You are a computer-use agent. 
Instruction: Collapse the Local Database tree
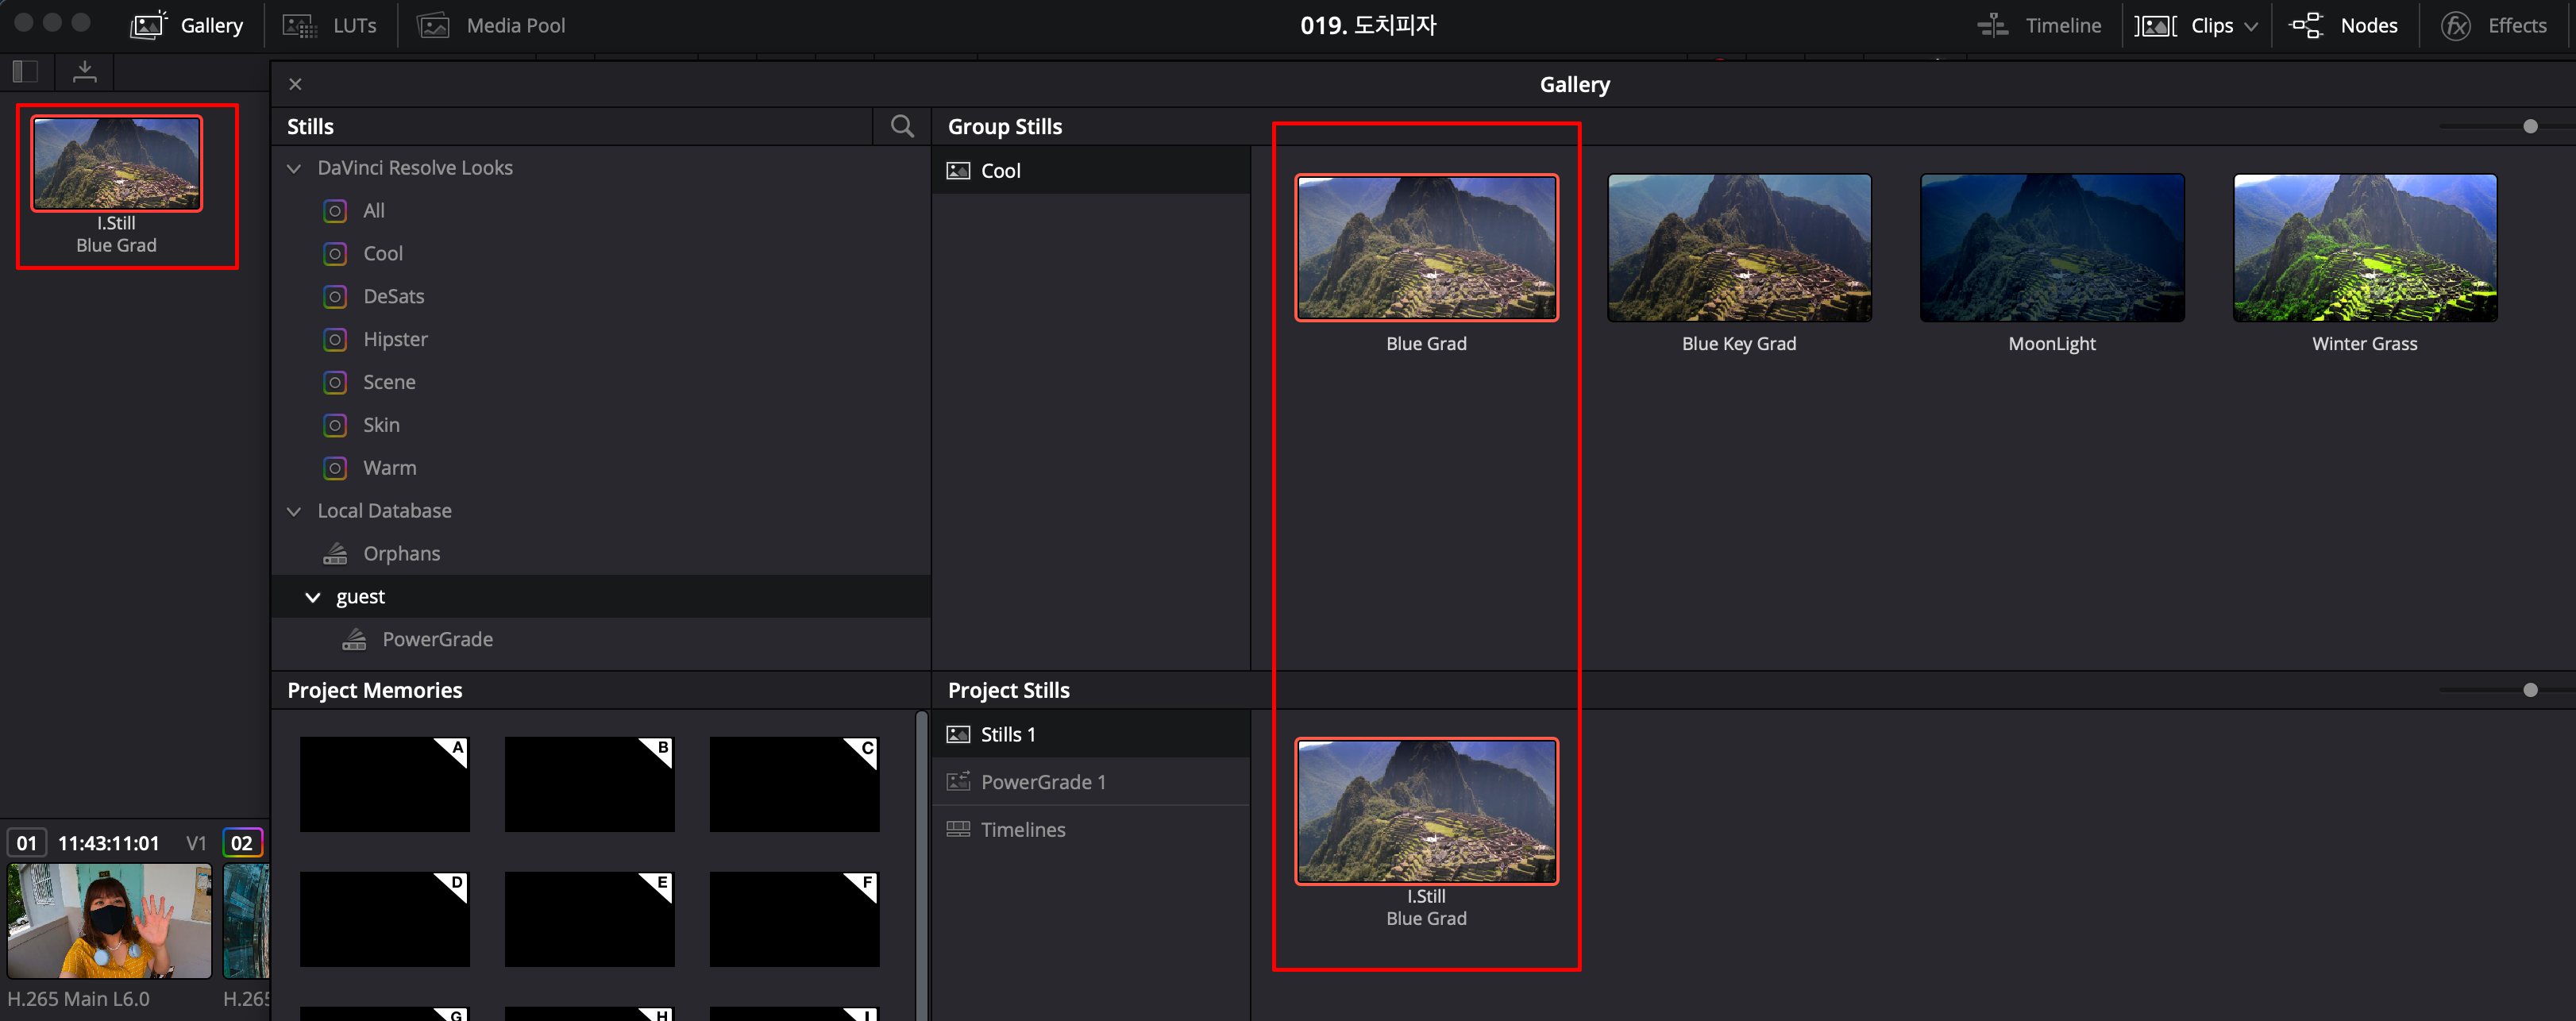294,511
